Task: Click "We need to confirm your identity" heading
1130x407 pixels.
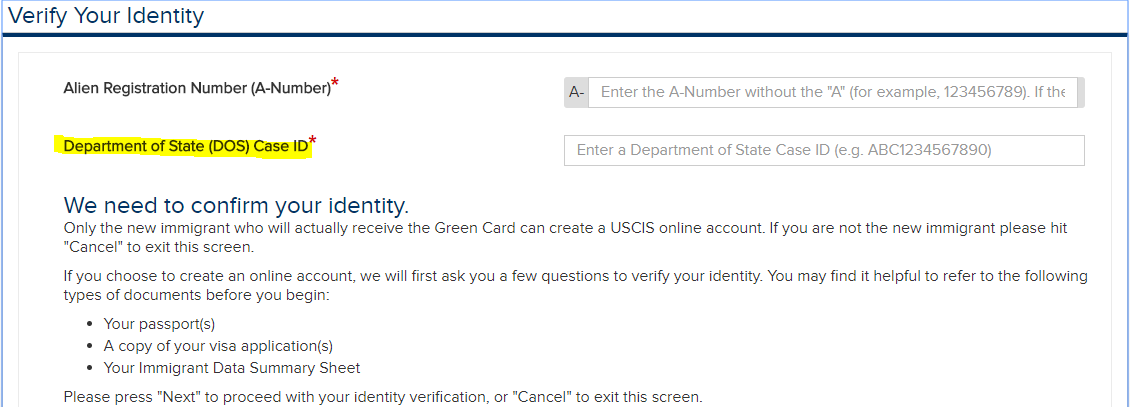Action: click(x=236, y=206)
